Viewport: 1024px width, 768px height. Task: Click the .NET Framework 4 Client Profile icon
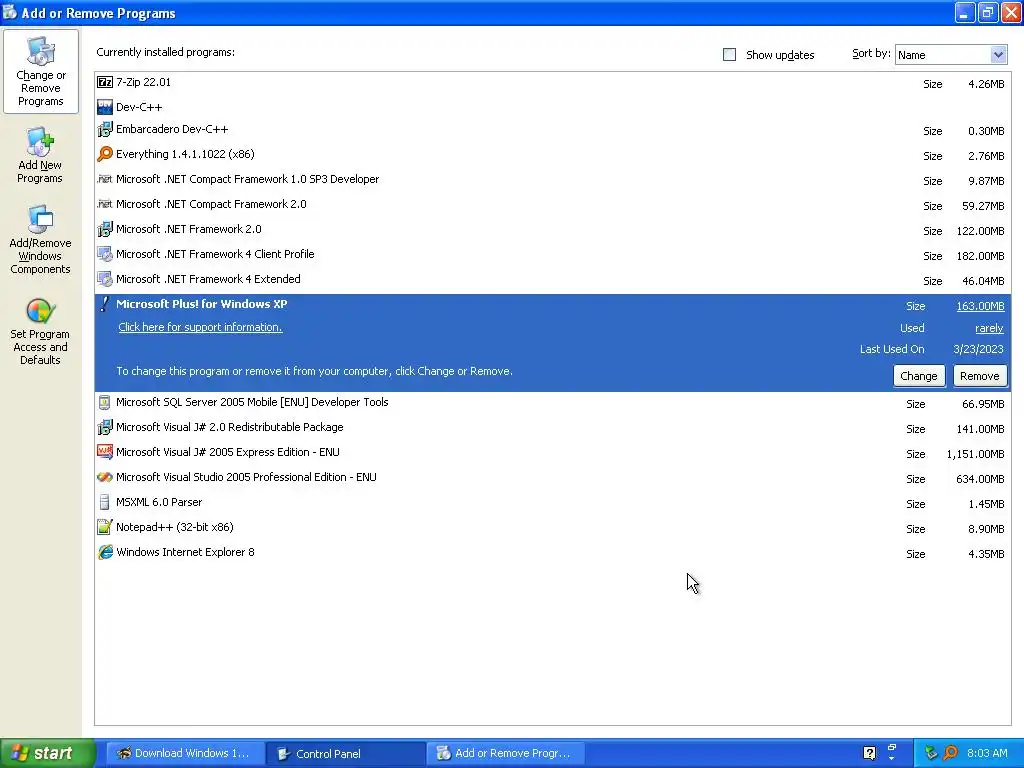point(104,254)
